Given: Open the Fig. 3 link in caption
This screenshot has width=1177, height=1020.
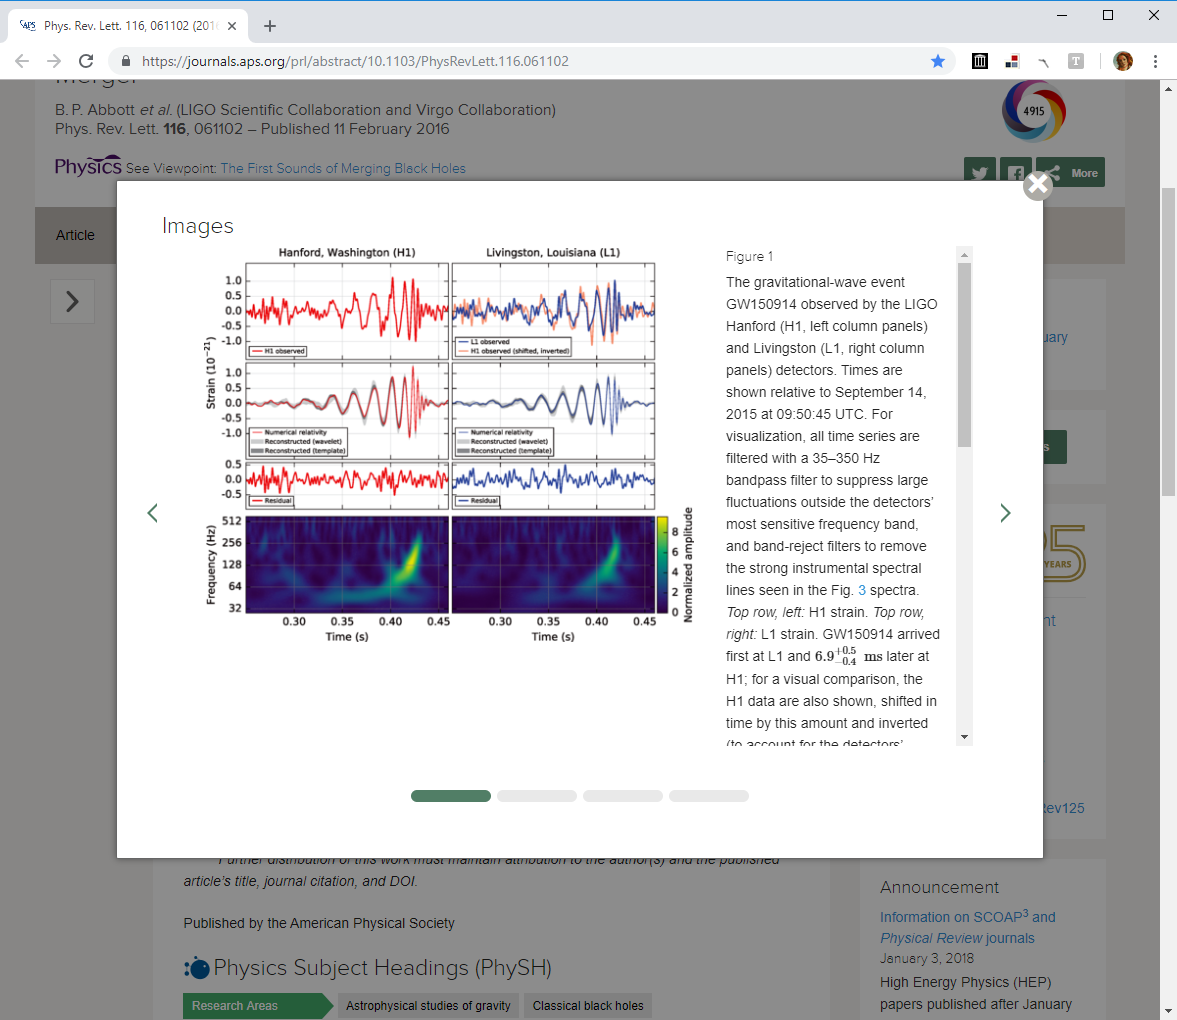Looking at the screenshot, I should point(862,590).
